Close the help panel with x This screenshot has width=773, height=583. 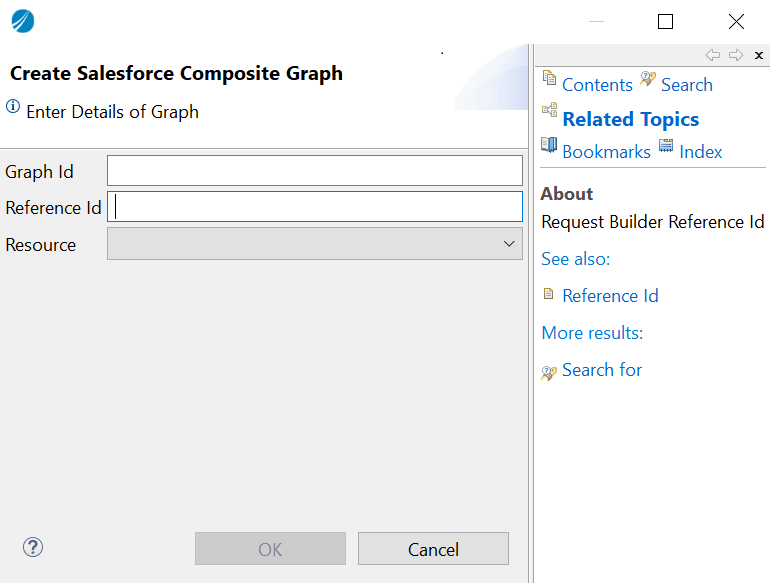pyautogui.click(x=759, y=56)
